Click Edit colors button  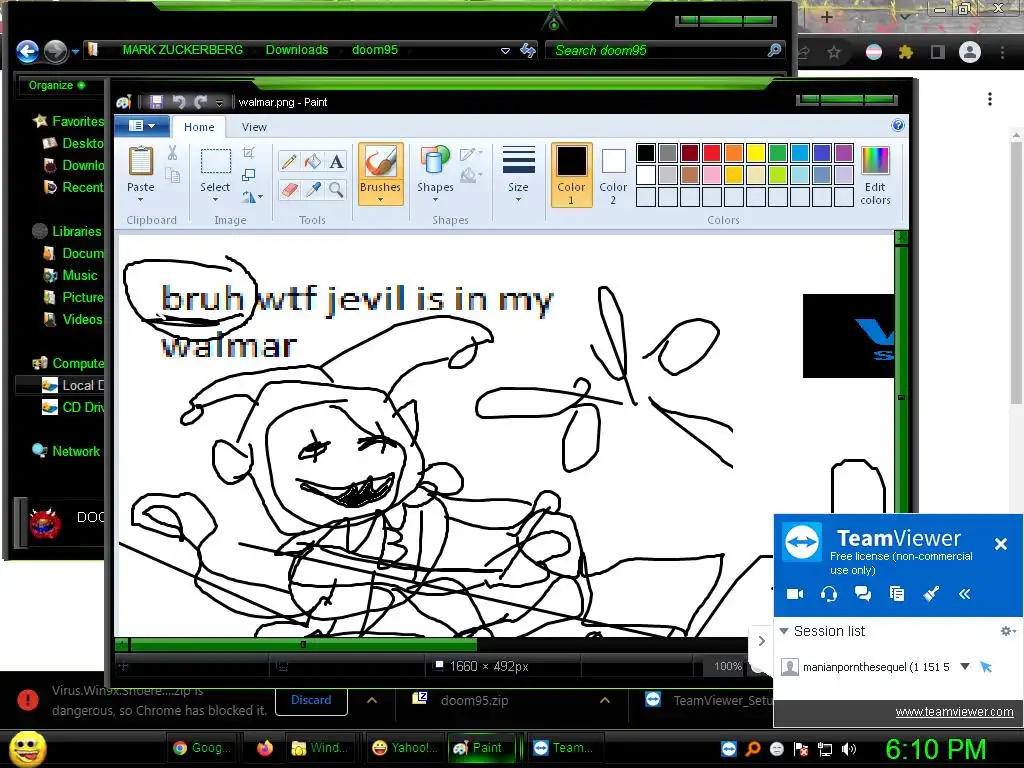(x=875, y=175)
